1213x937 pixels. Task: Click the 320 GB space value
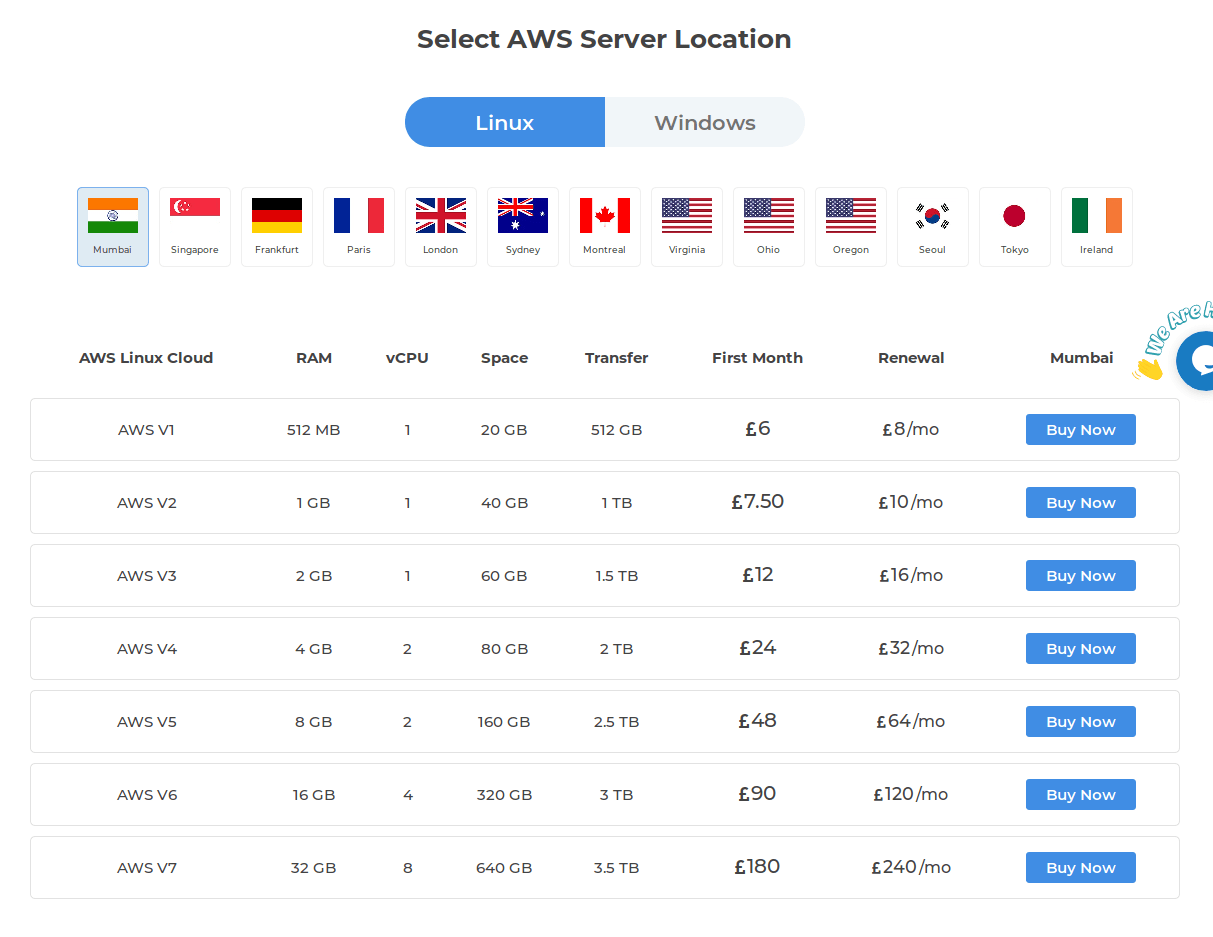(504, 795)
